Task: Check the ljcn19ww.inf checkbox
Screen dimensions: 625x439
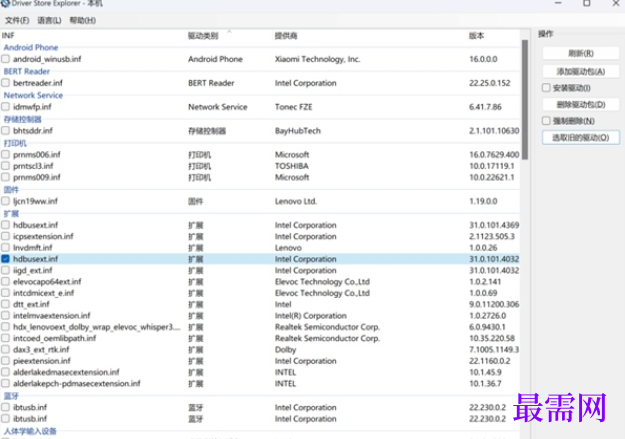Action: [6, 201]
